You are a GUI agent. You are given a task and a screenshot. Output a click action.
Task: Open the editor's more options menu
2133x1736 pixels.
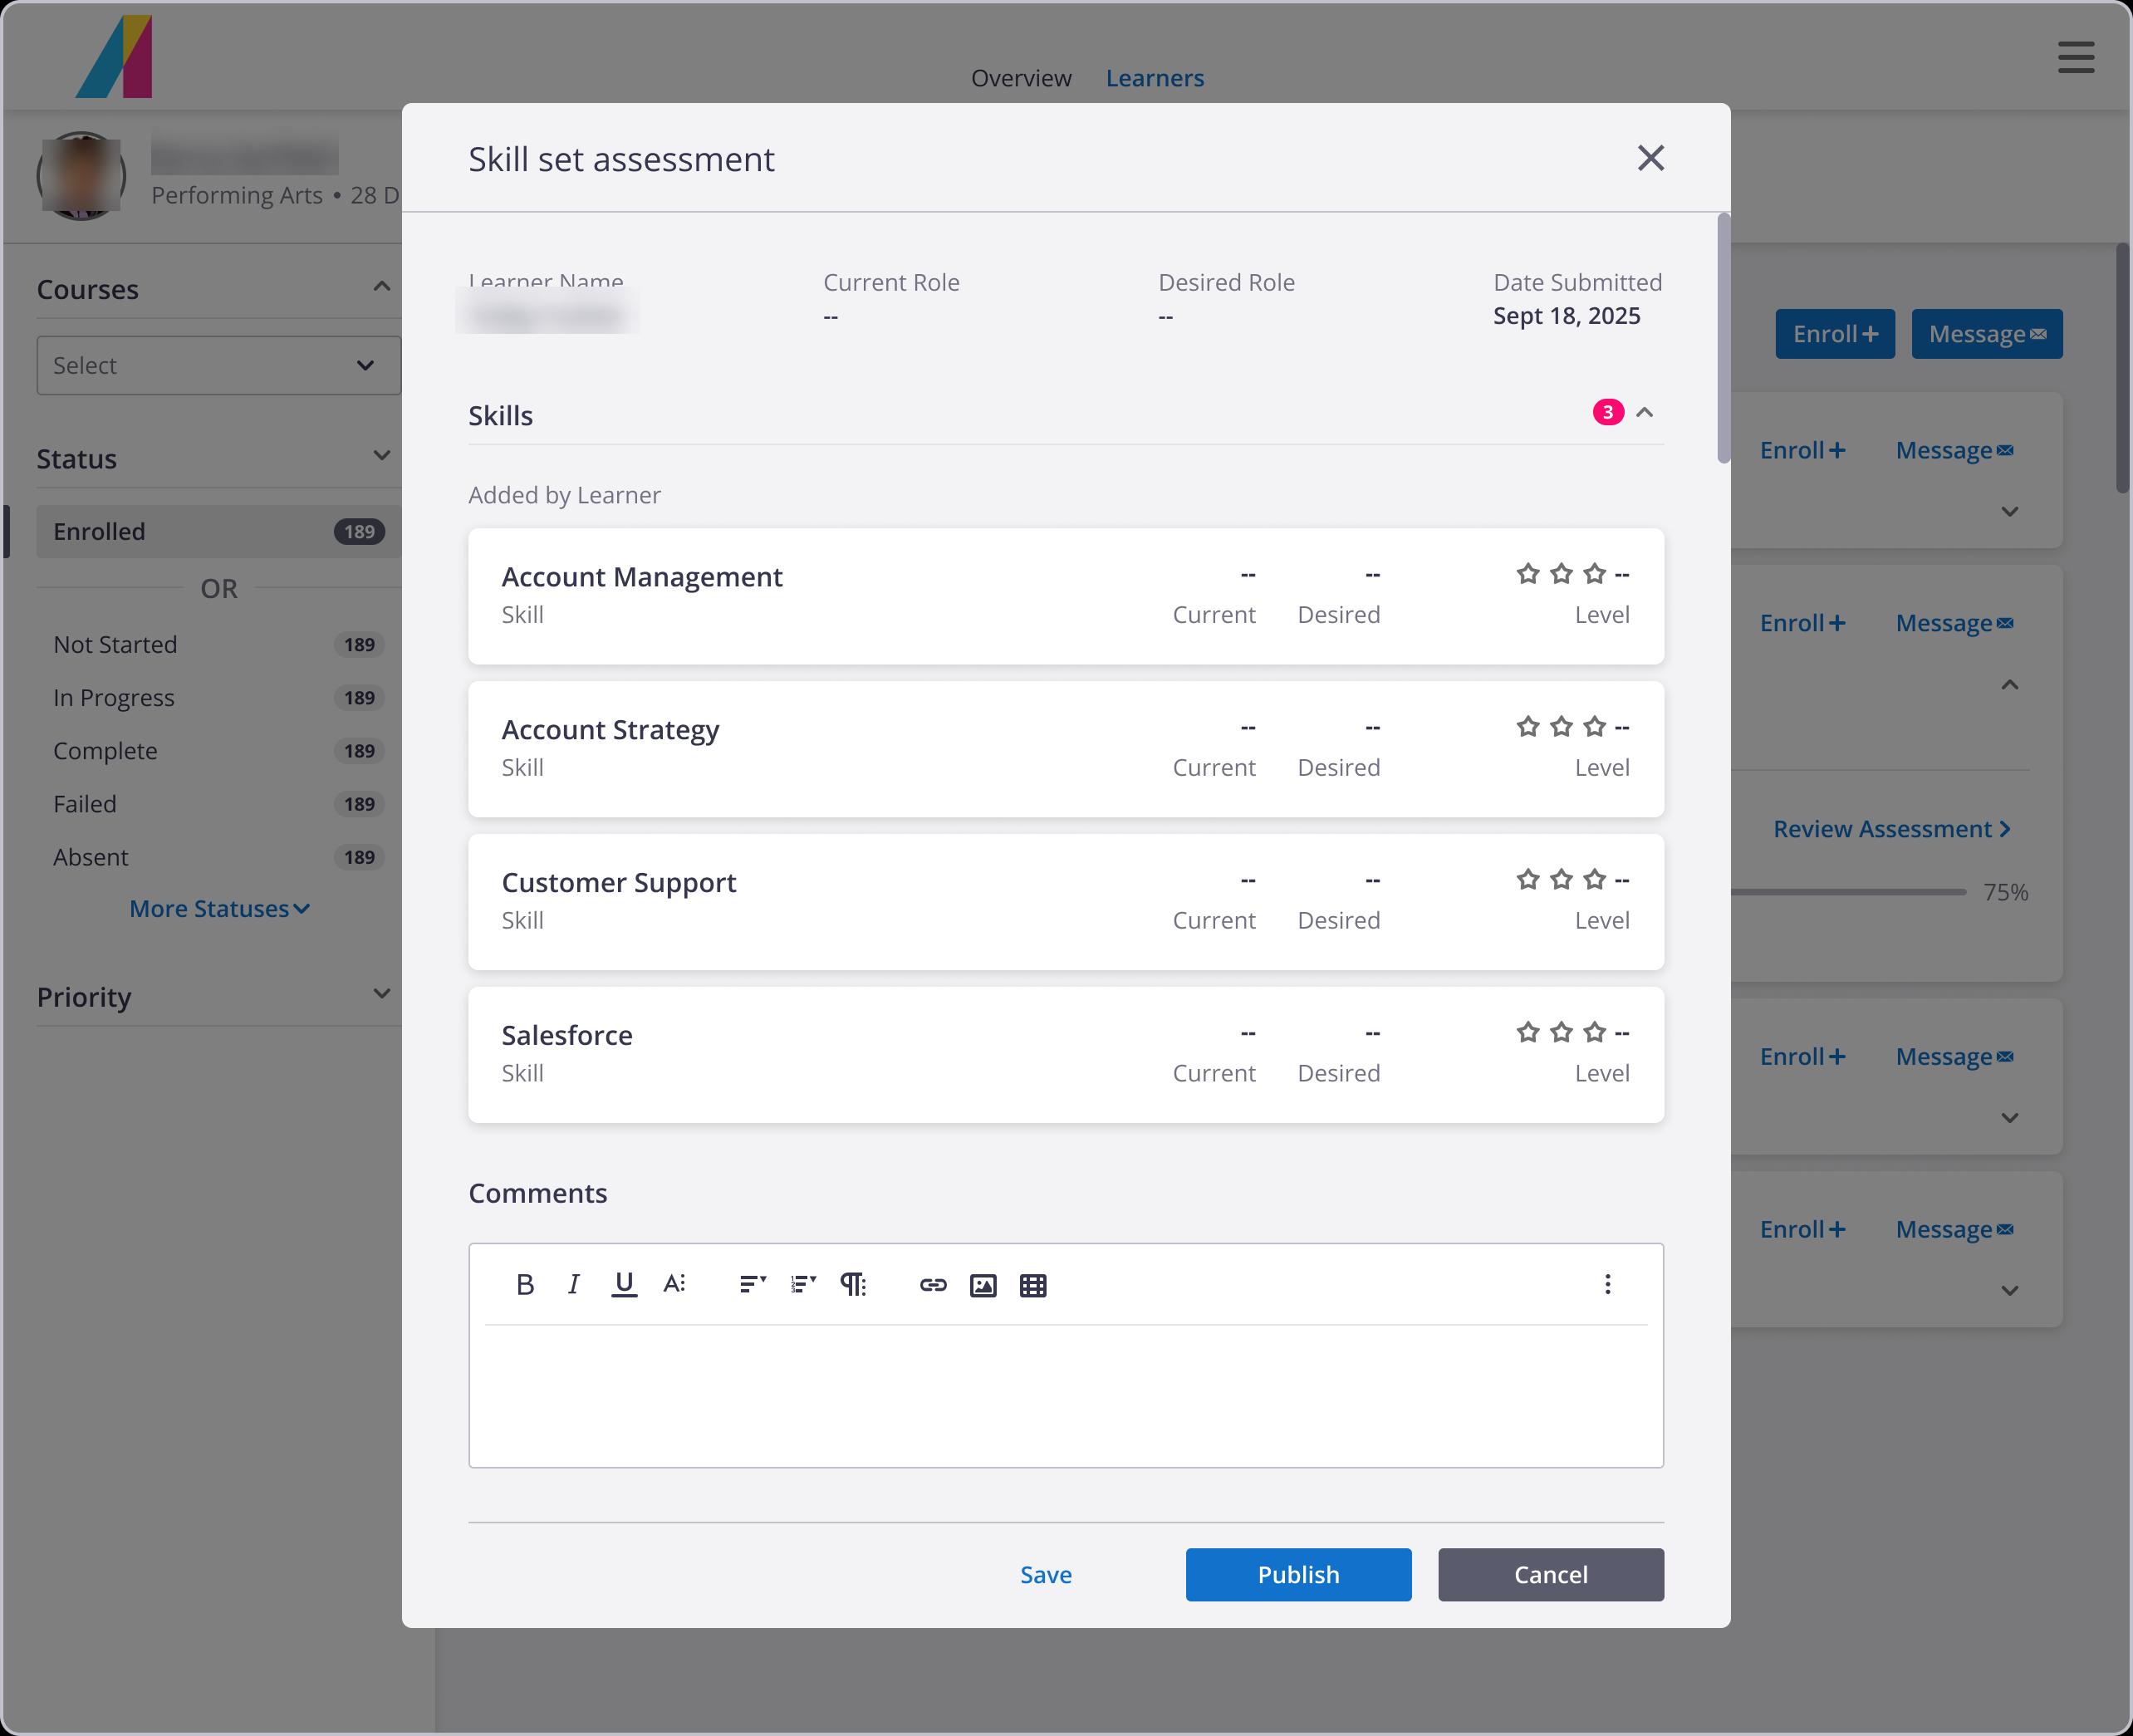pyautogui.click(x=1608, y=1285)
